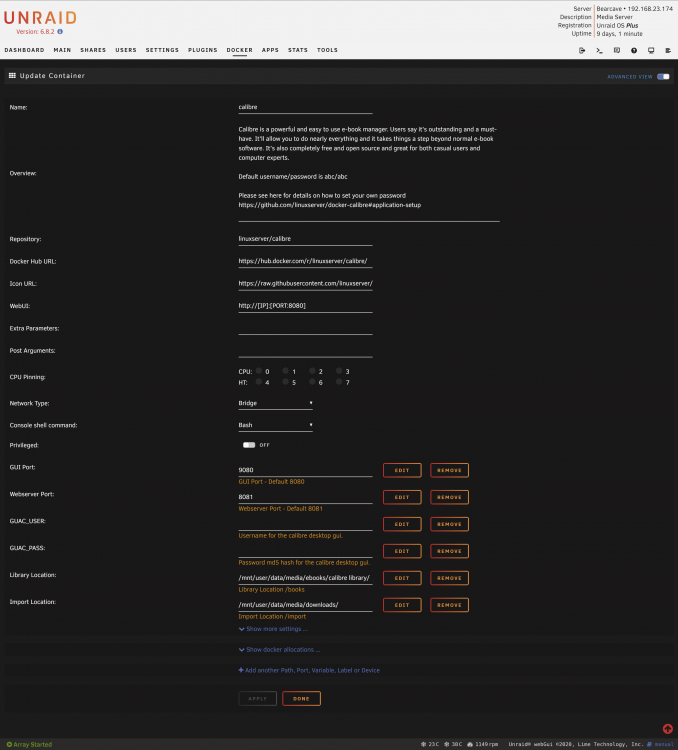Click the Done button
Viewport: 678px width, 750px height.
click(301, 698)
